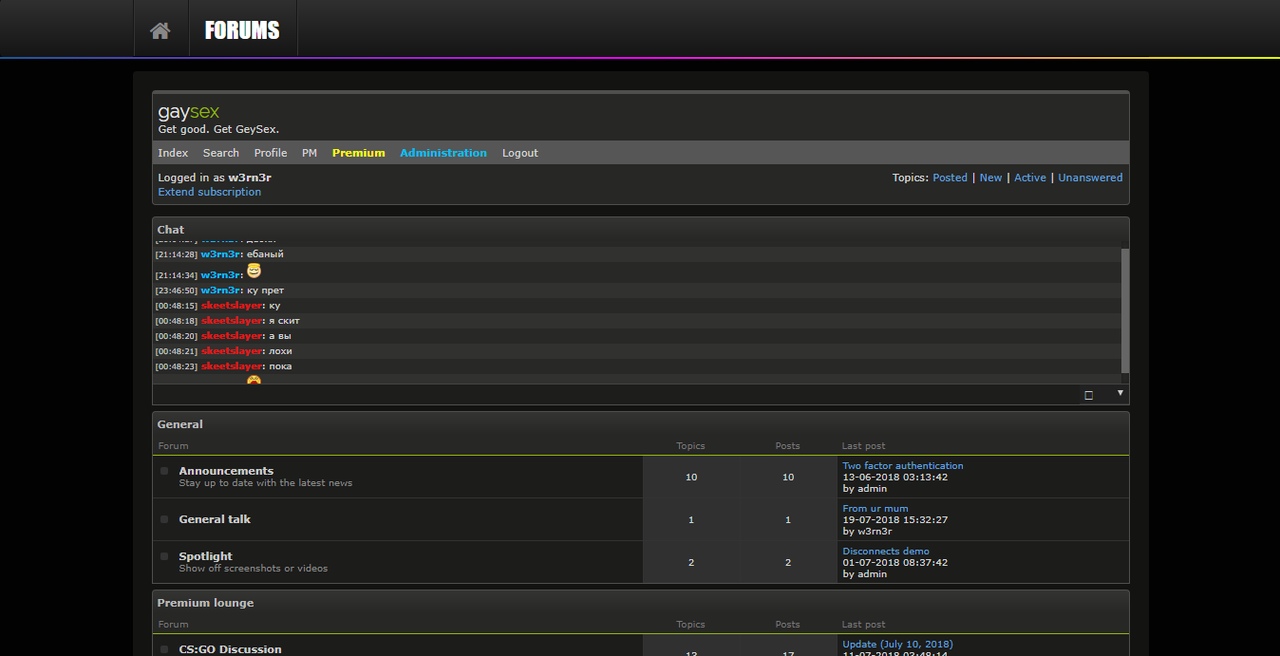1280x656 pixels.
Task: Click "by admin" in the Announcements row
Action: point(865,489)
